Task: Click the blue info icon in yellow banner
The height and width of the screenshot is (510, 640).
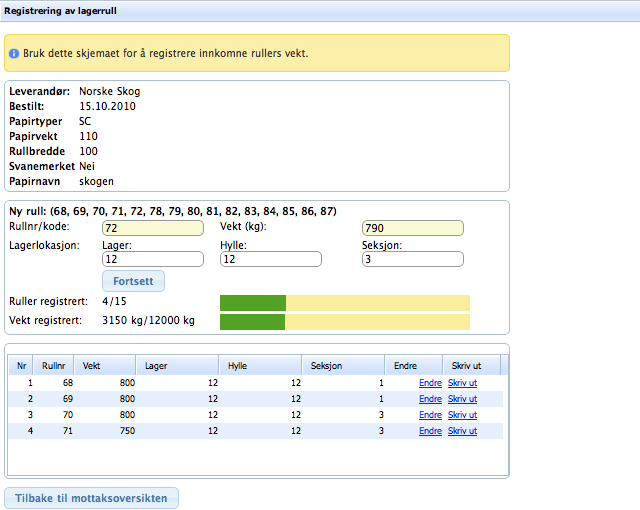Action: tap(14, 53)
